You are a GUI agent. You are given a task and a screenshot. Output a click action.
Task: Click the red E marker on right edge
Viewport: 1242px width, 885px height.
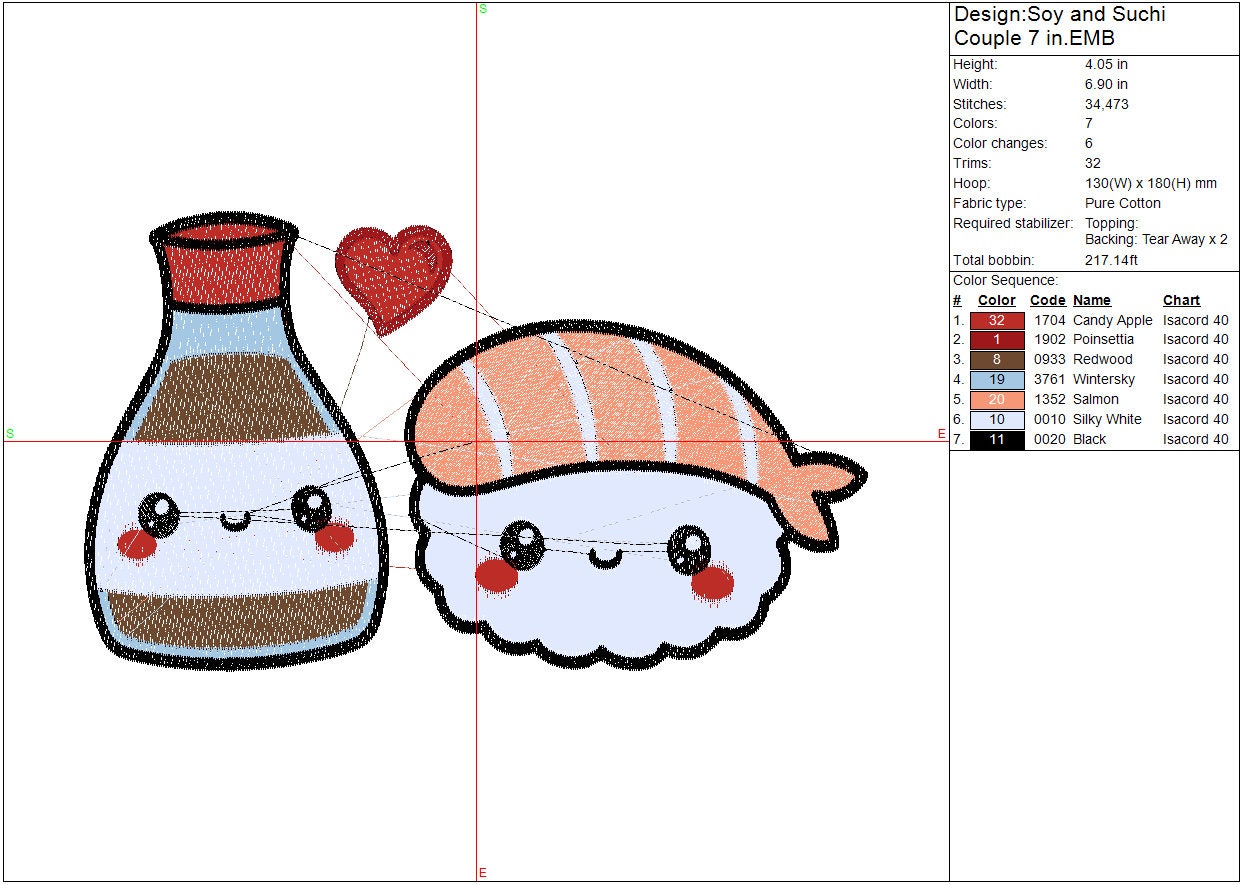pos(941,434)
